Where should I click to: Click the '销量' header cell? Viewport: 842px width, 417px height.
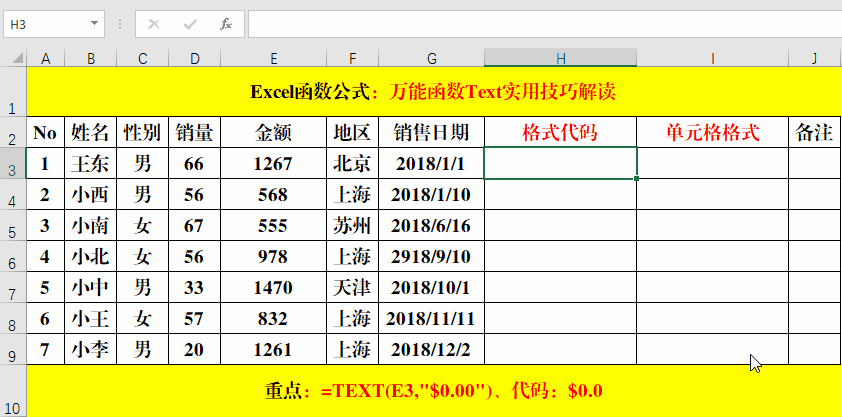tap(194, 132)
